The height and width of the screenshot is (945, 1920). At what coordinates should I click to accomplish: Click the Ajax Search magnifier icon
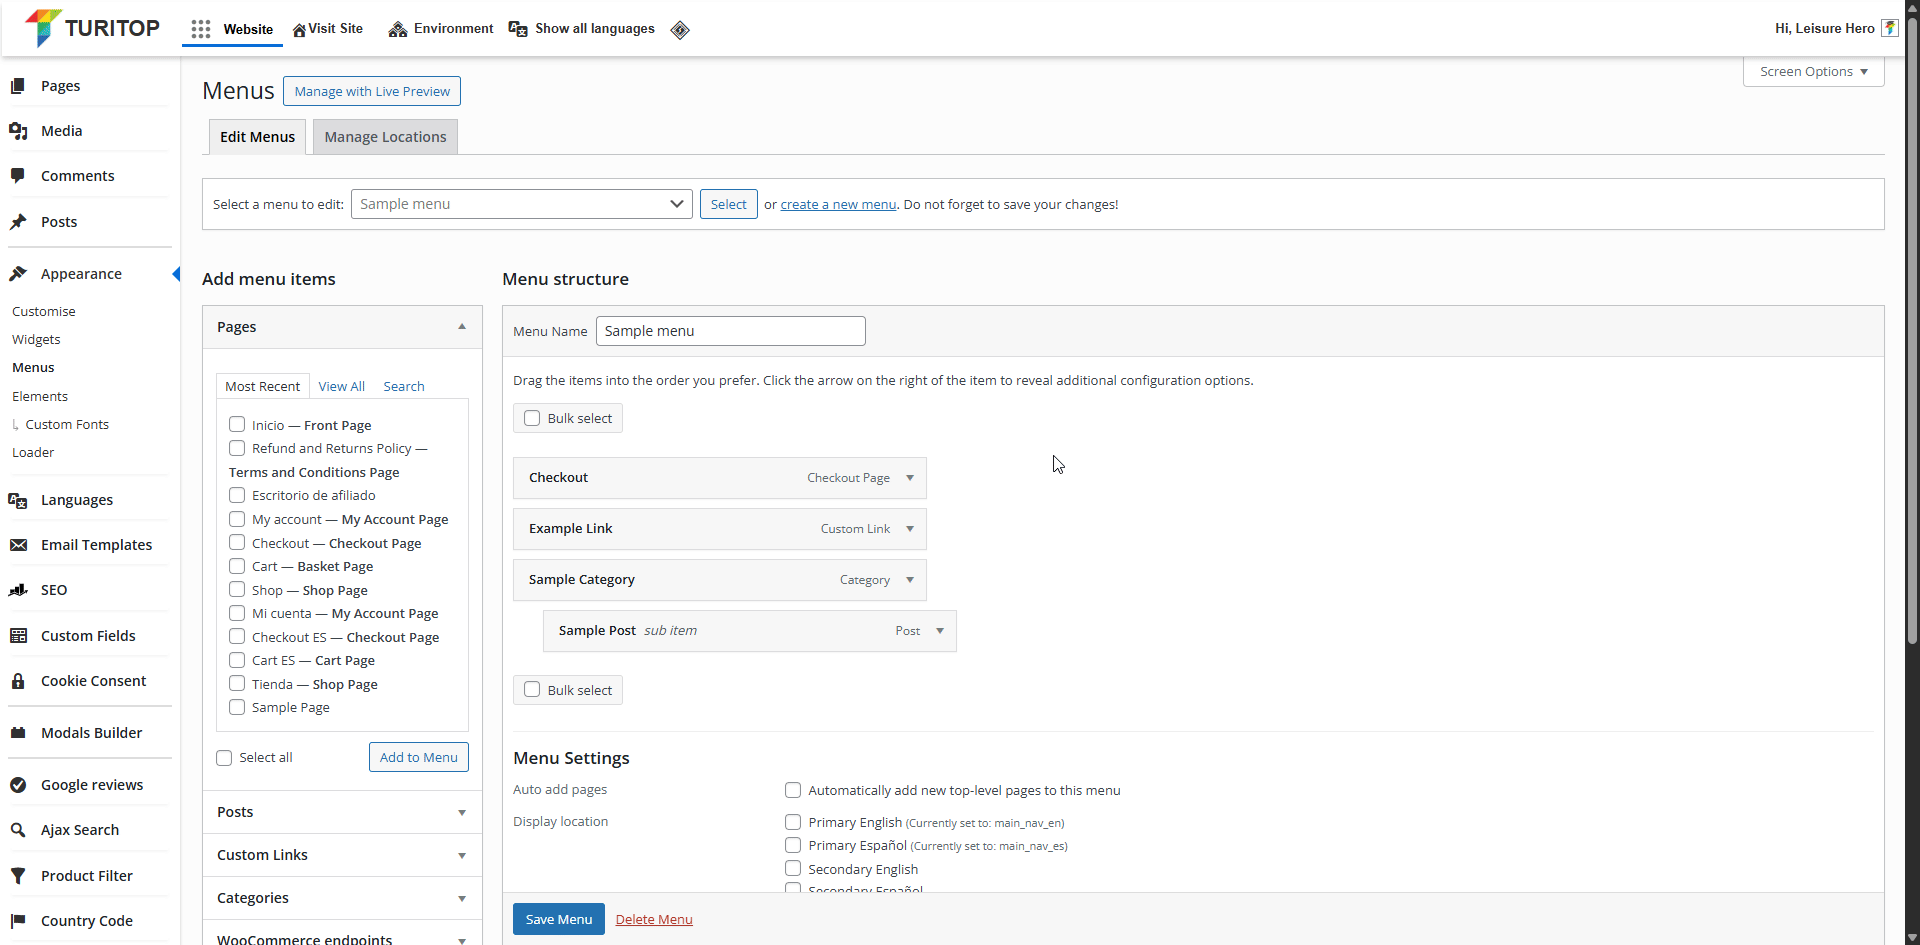click(18, 830)
